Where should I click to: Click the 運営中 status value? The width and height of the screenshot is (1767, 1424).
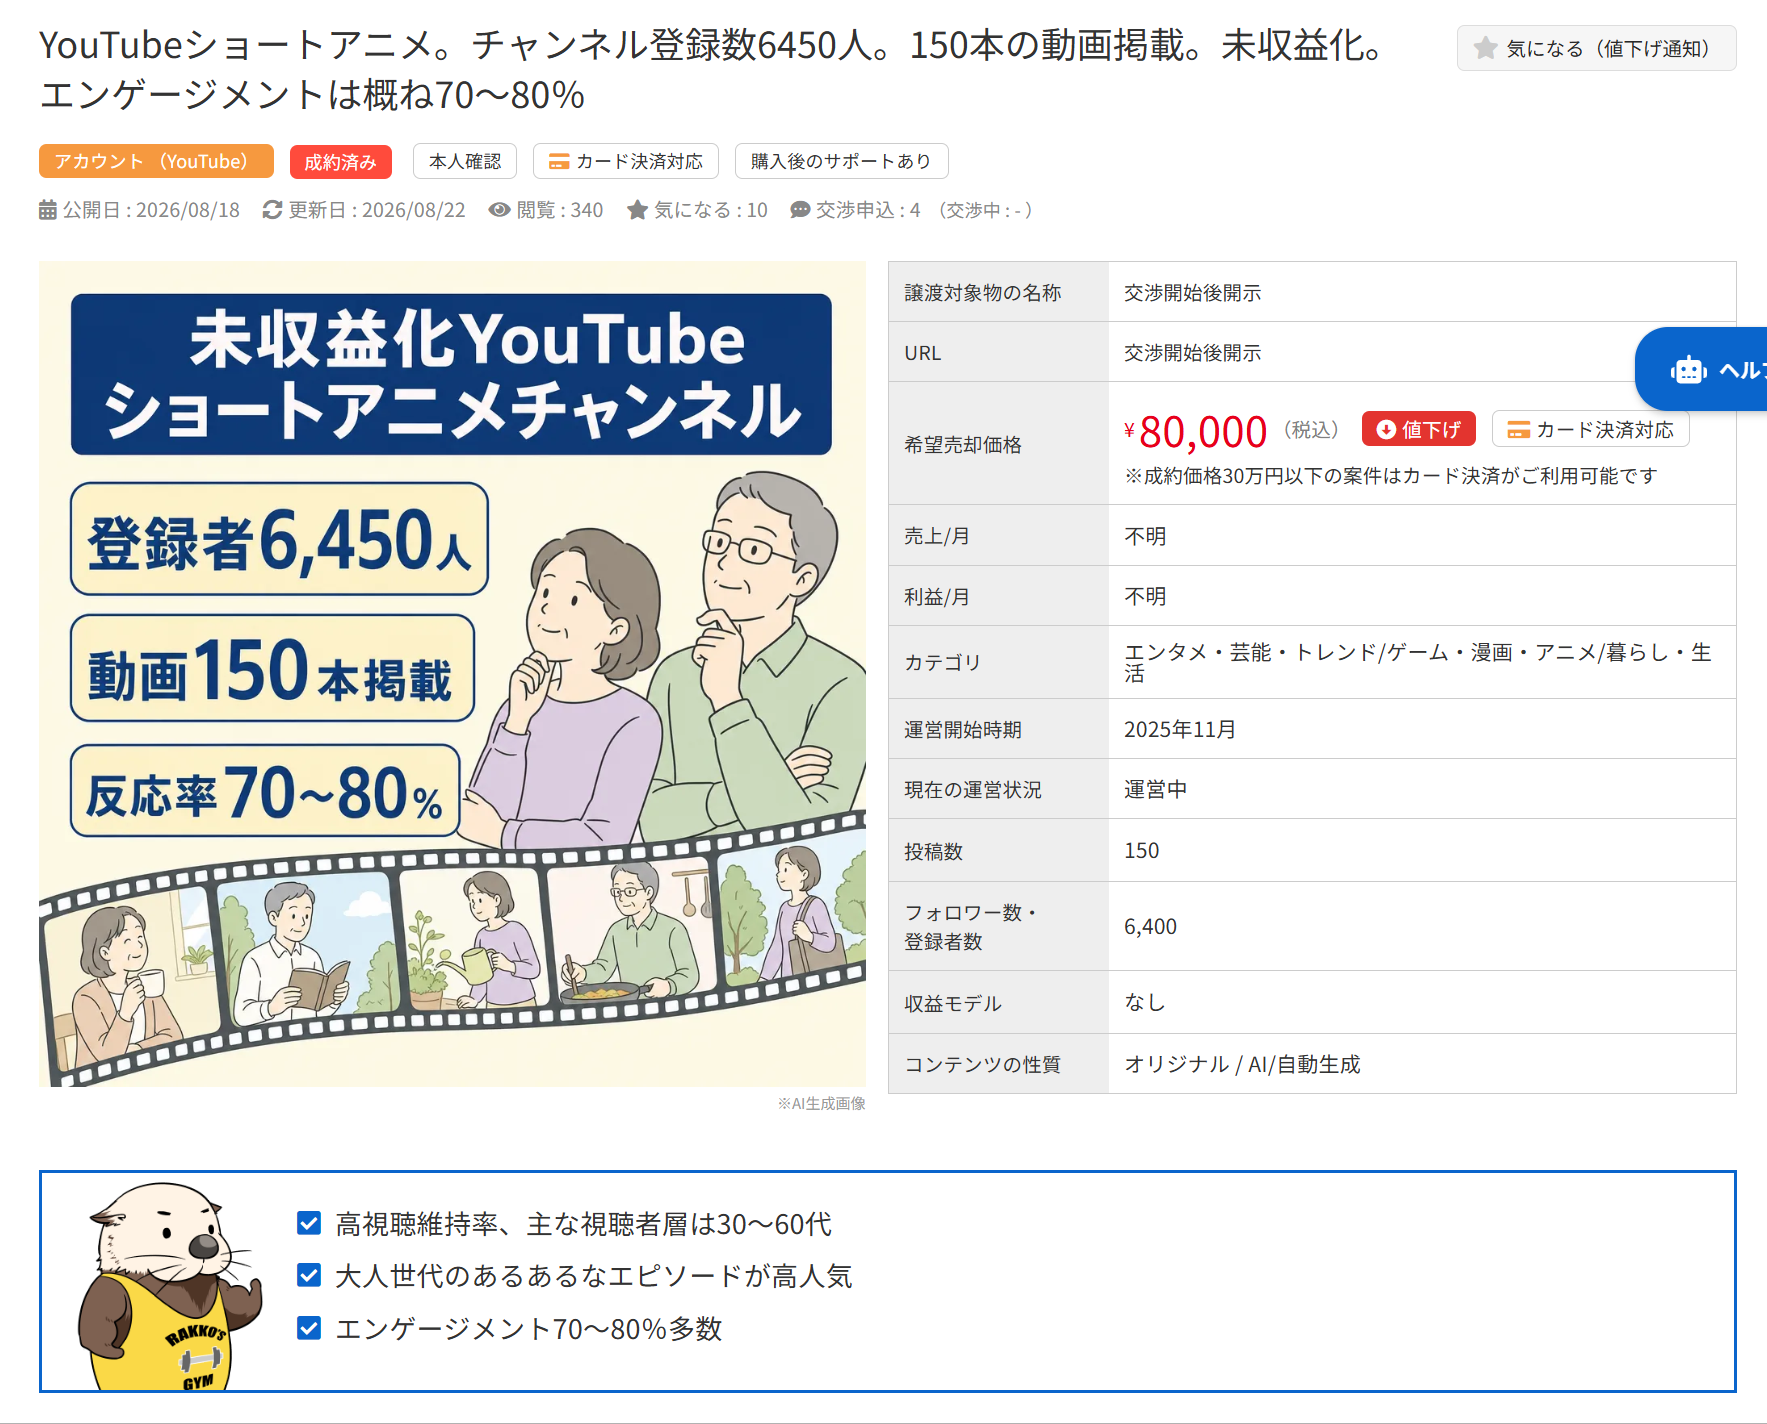(x=1155, y=789)
